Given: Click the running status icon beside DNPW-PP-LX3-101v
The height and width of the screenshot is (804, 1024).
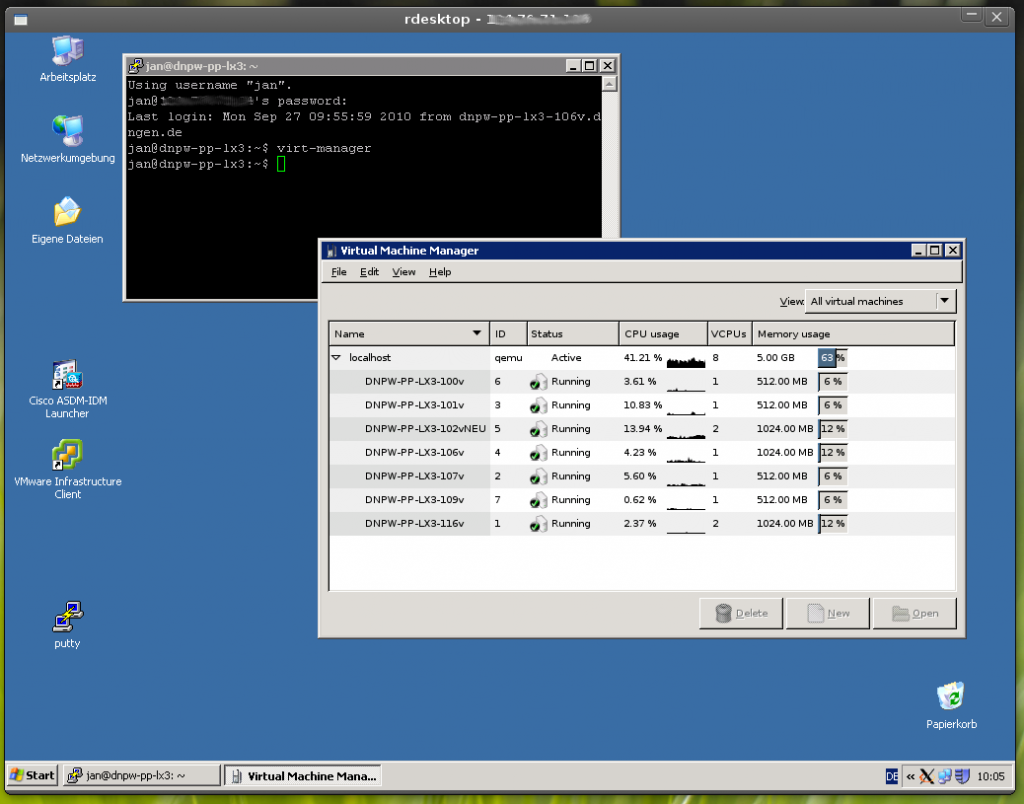Looking at the screenshot, I should coord(539,405).
